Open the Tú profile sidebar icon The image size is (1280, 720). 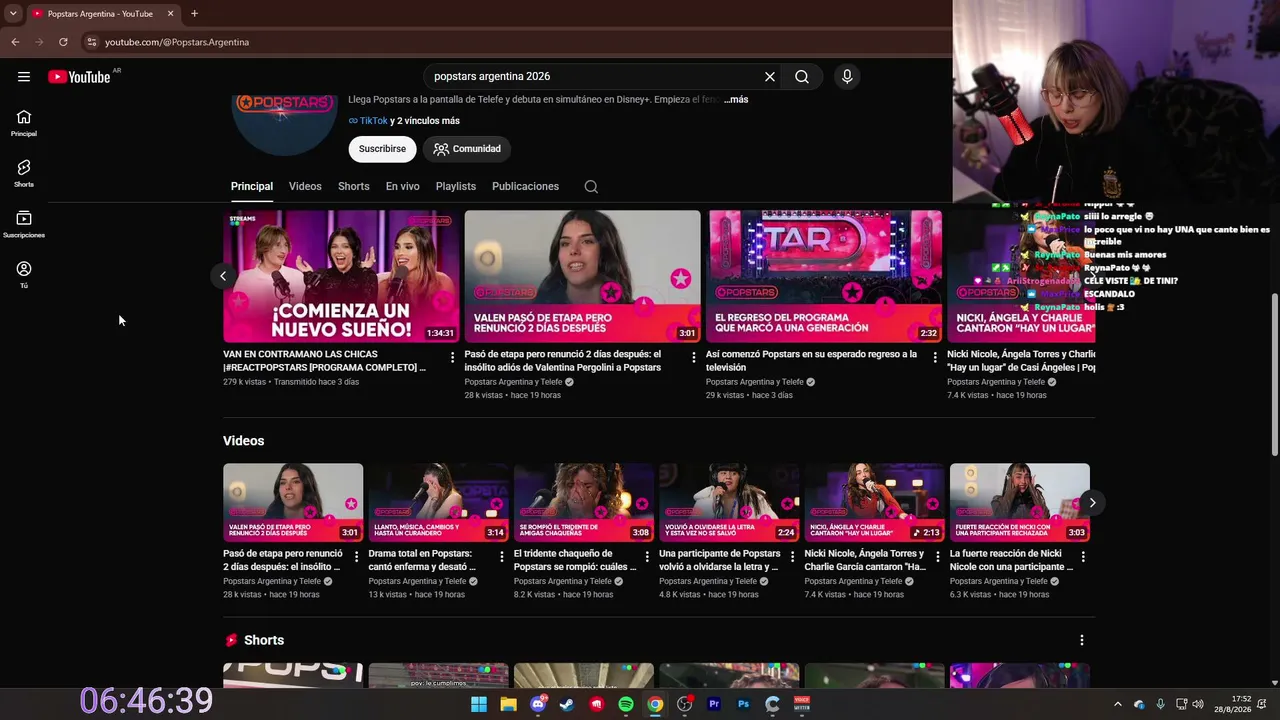point(24,275)
